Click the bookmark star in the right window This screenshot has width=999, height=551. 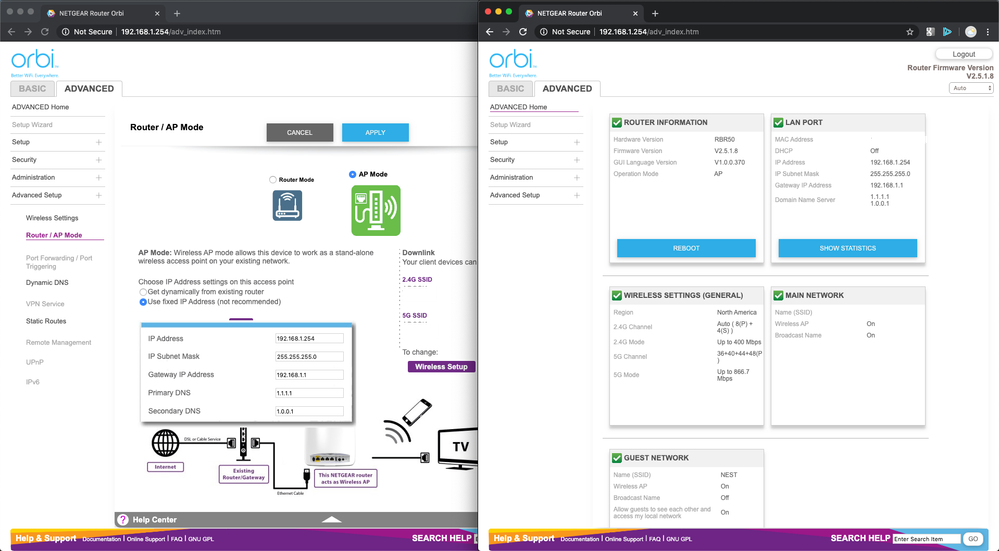[x=909, y=32]
